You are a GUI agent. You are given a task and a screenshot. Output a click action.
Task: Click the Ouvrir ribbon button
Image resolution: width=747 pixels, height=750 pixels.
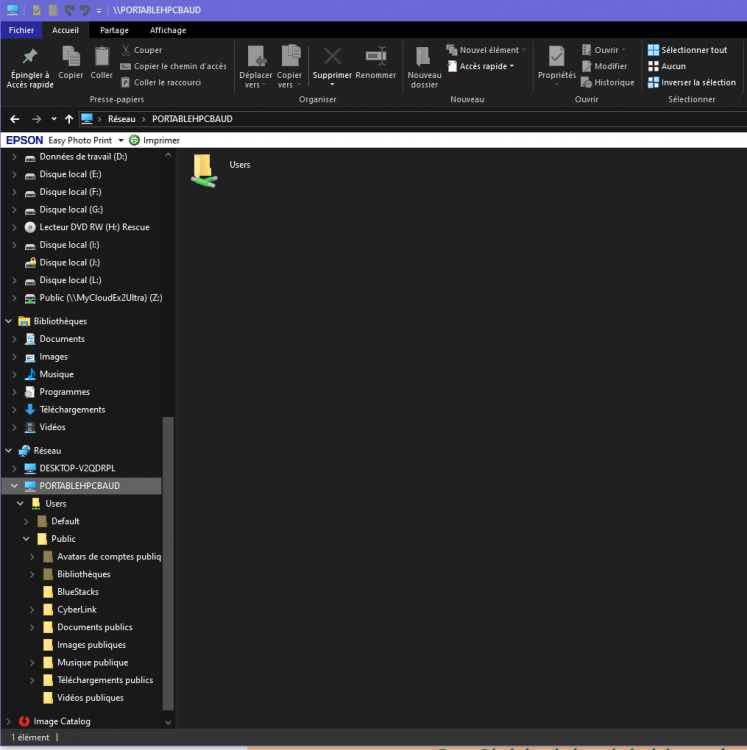pos(604,50)
